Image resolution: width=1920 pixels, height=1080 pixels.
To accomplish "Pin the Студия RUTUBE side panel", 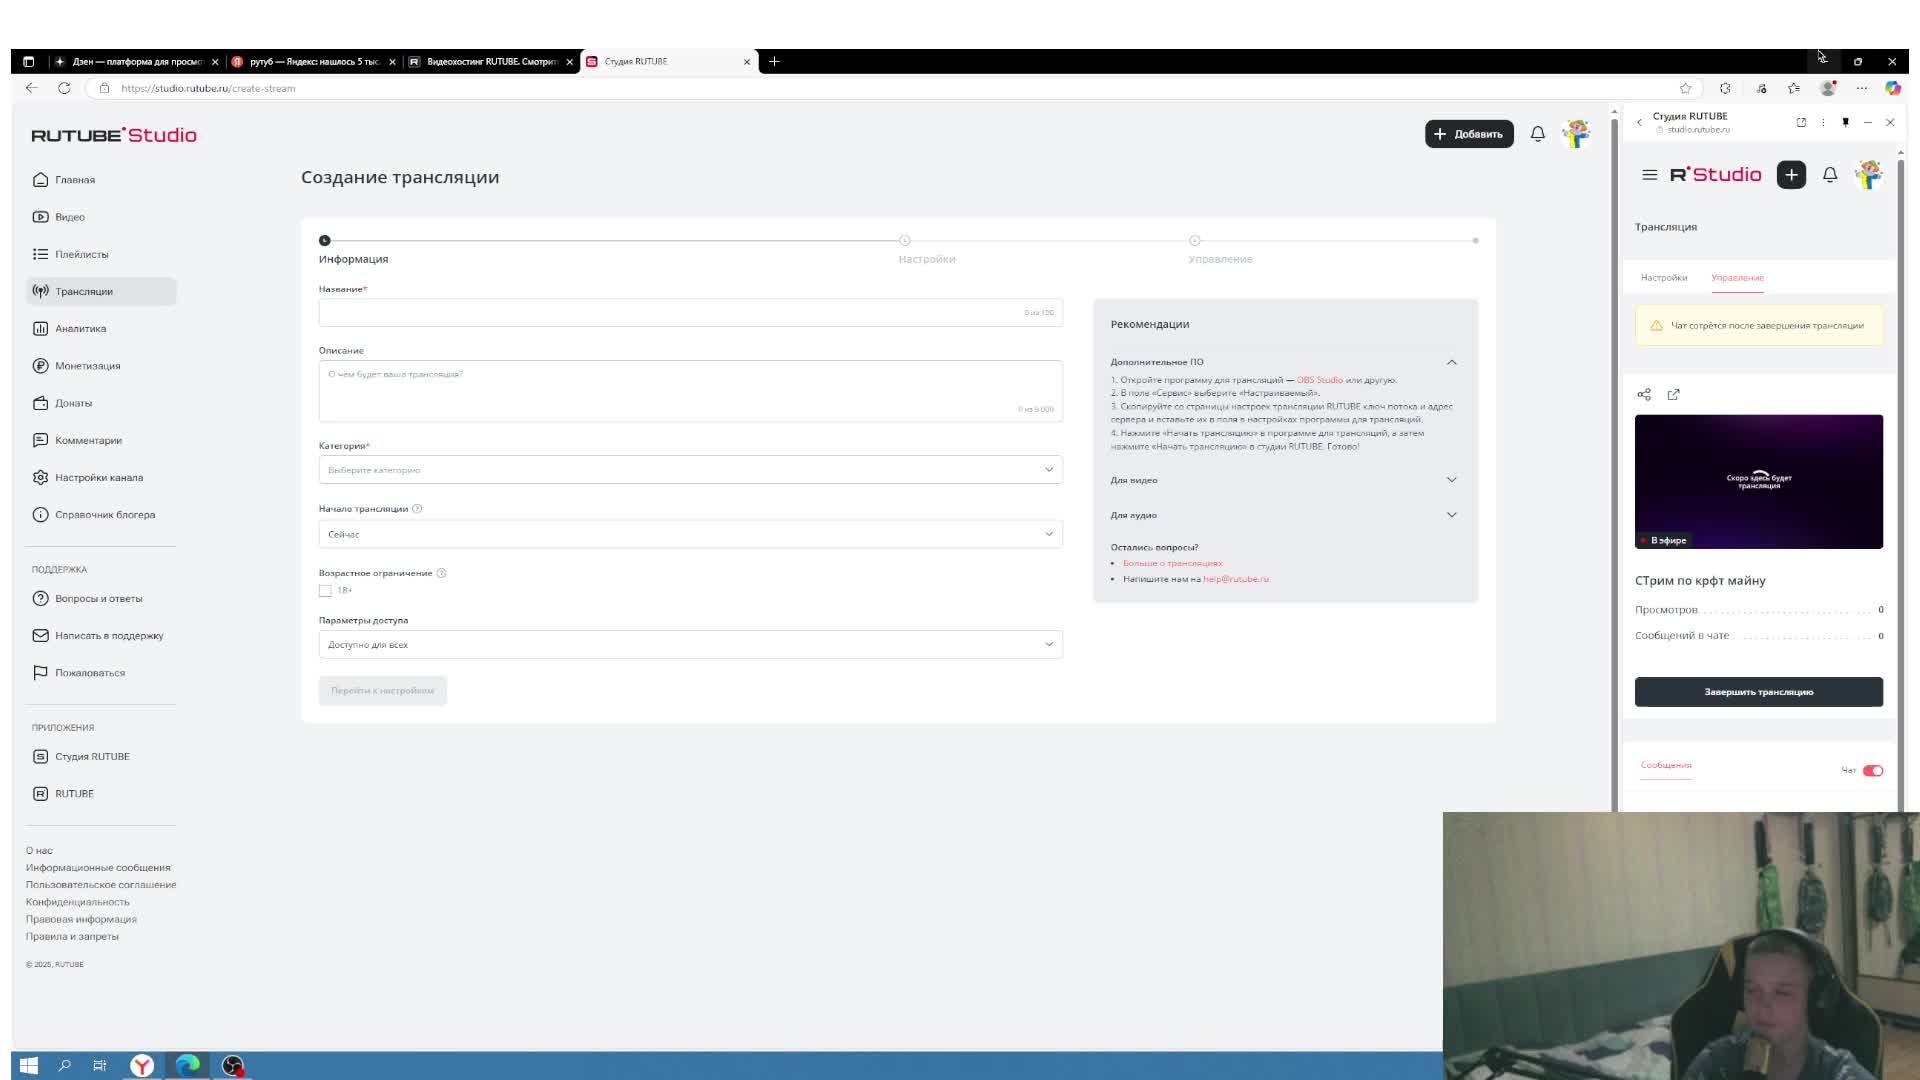I will pyautogui.click(x=1845, y=122).
